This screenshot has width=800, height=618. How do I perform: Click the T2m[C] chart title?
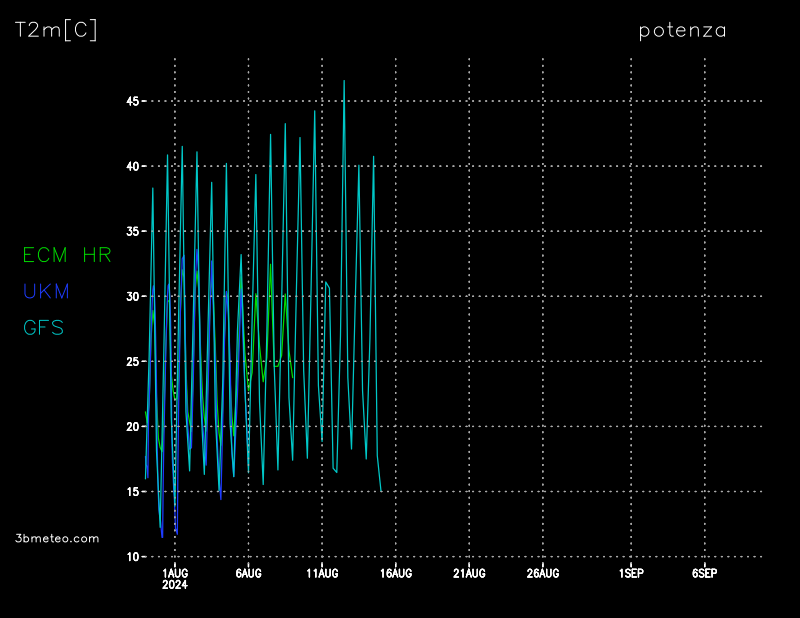tap(56, 31)
